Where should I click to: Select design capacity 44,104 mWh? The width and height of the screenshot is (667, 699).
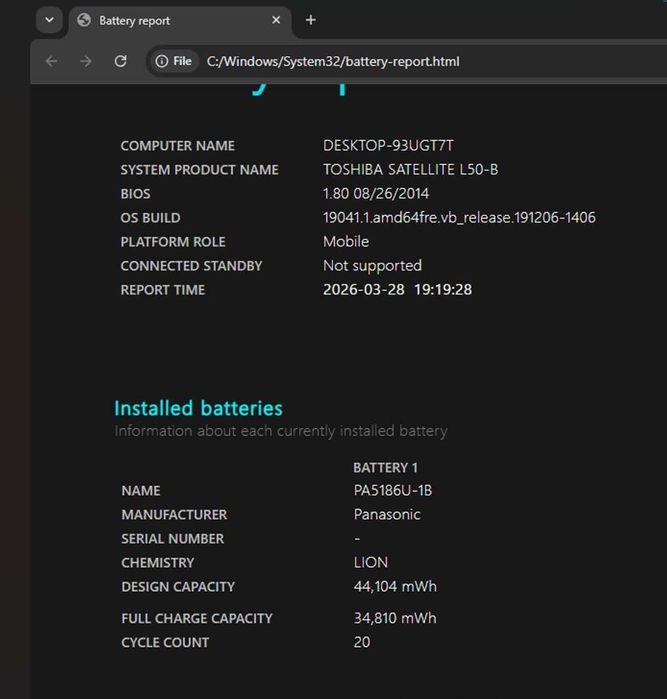[395, 586]
